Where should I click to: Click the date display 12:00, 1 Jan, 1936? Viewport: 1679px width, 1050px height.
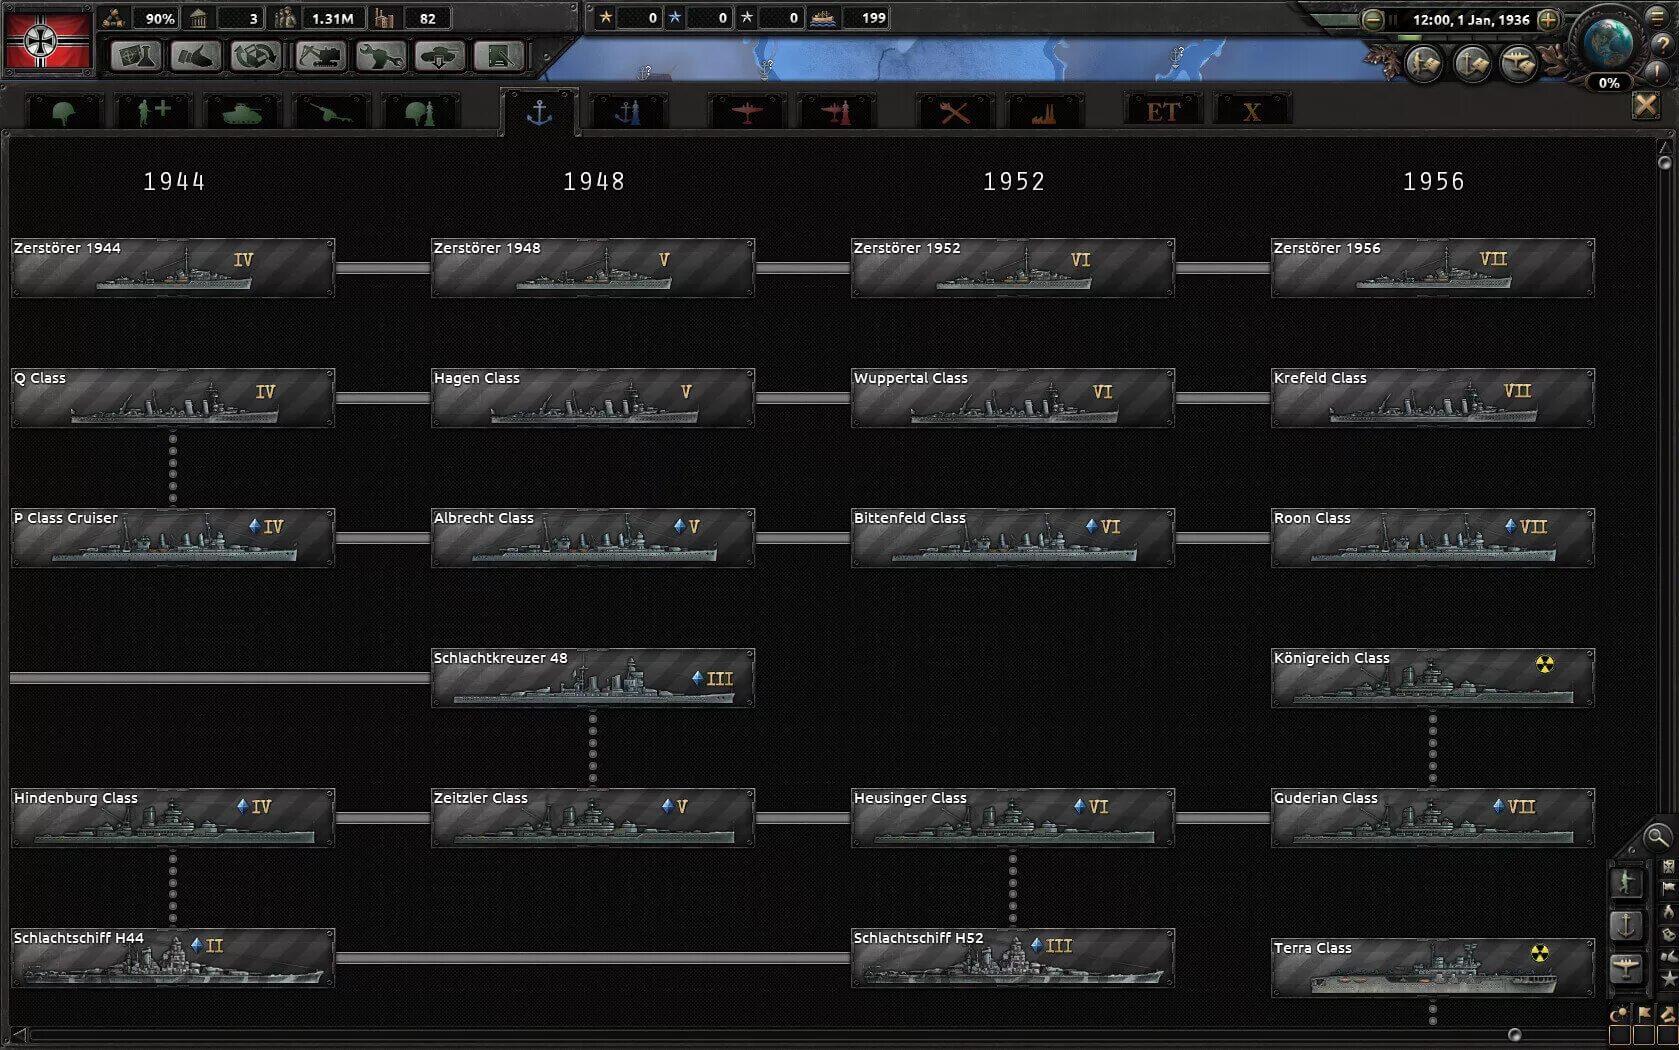point(1470,19)
